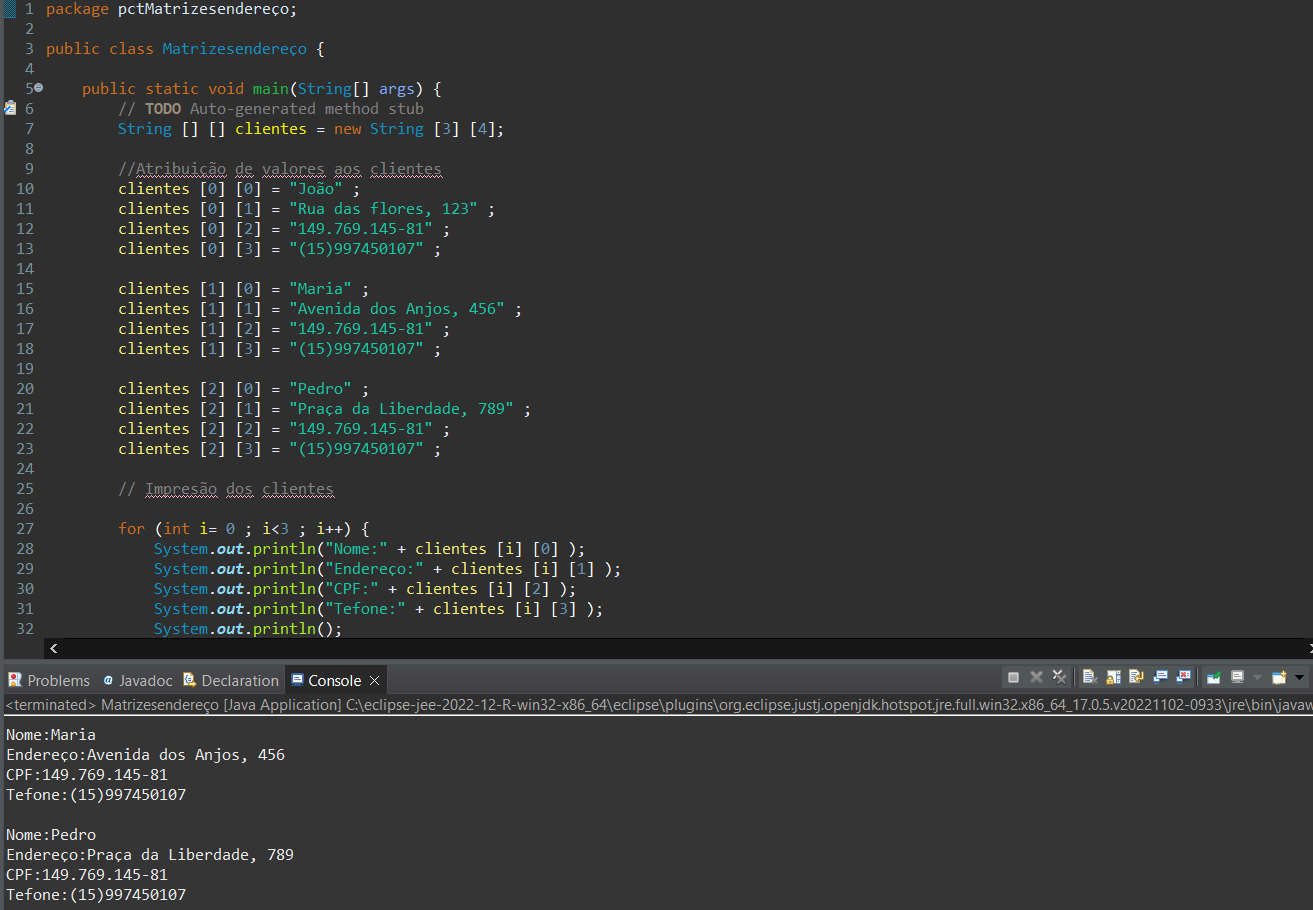Click the for loop statement on line 27
1313x910 pixels.
244,528
